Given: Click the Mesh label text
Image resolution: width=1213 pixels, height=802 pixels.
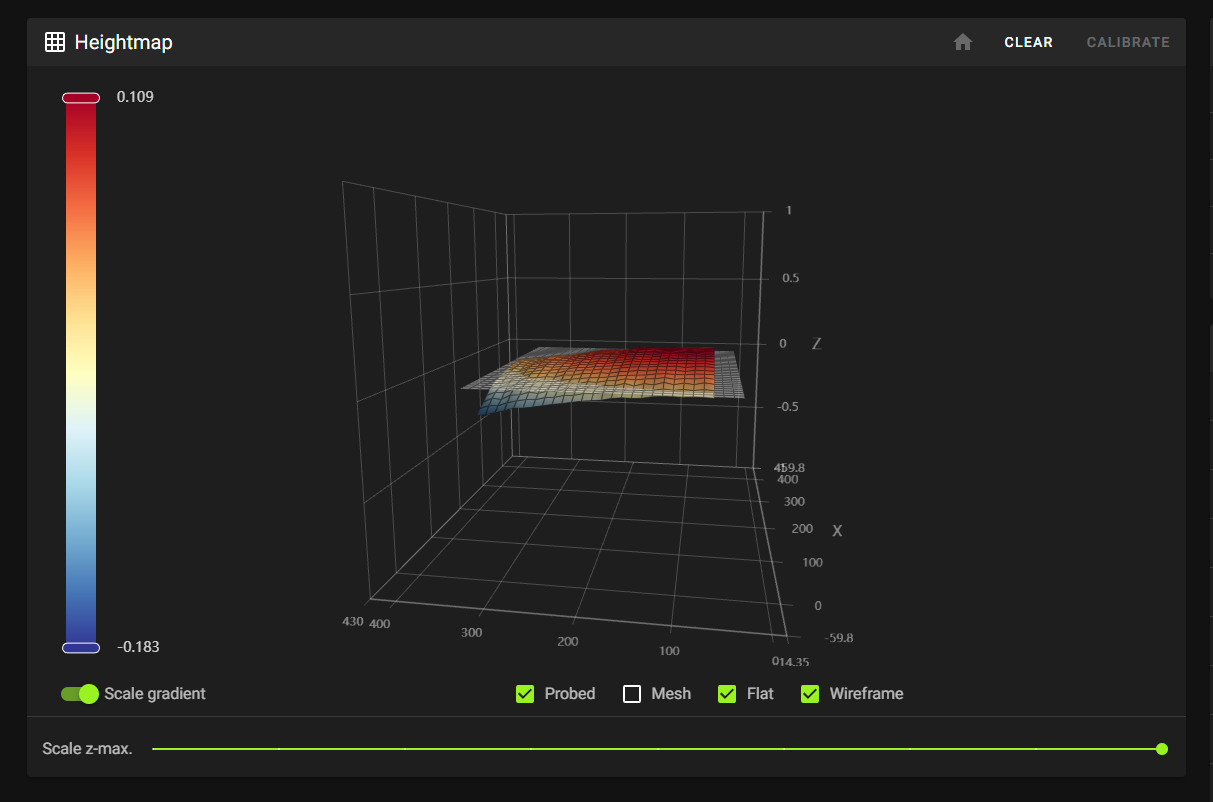Looking at the screenshot, I should pos(671,694).
